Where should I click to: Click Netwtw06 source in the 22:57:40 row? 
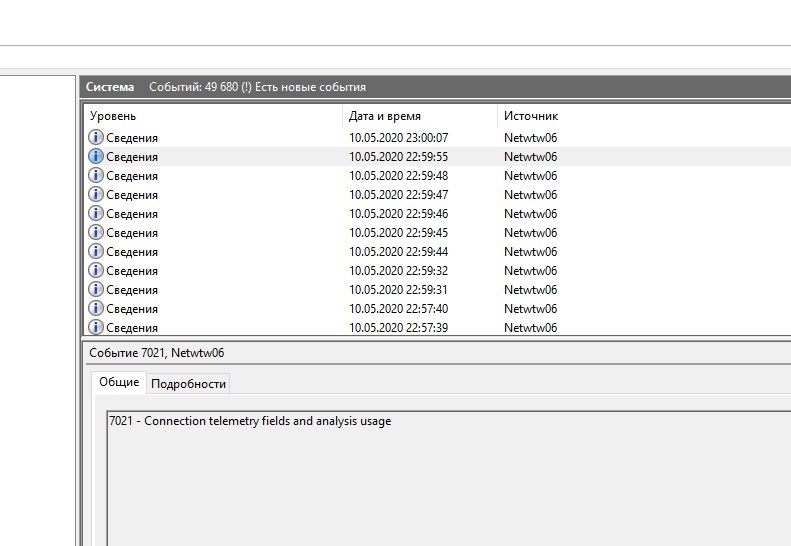coord(530,309)
